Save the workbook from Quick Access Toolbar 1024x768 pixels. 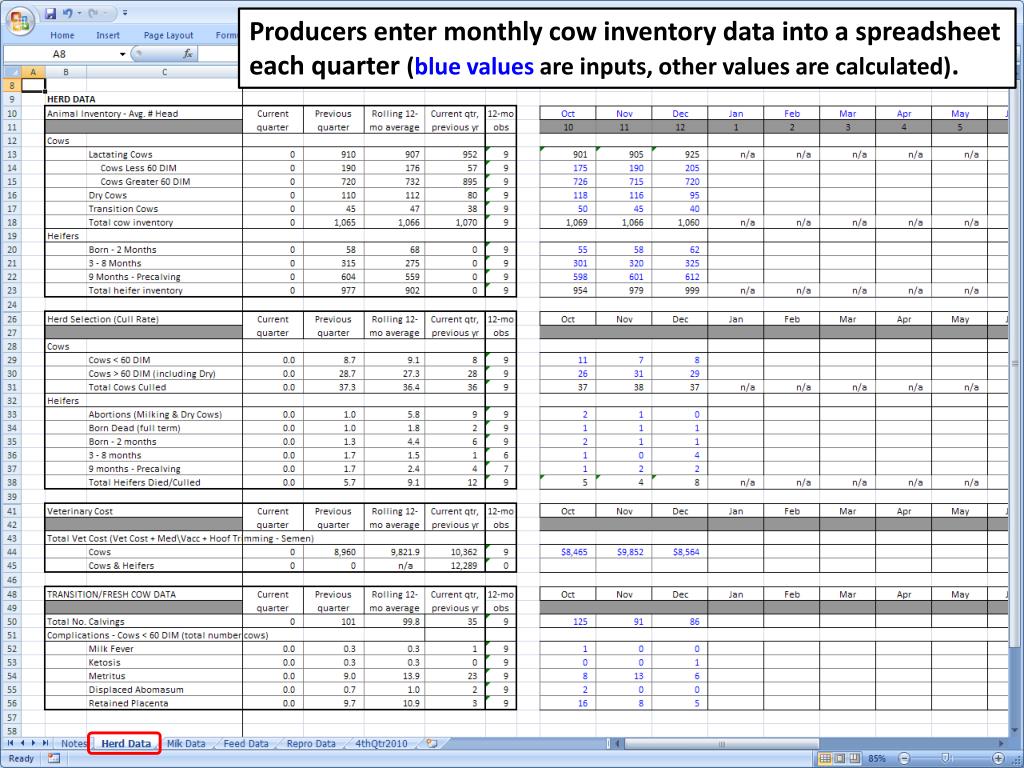coord(51,13)
